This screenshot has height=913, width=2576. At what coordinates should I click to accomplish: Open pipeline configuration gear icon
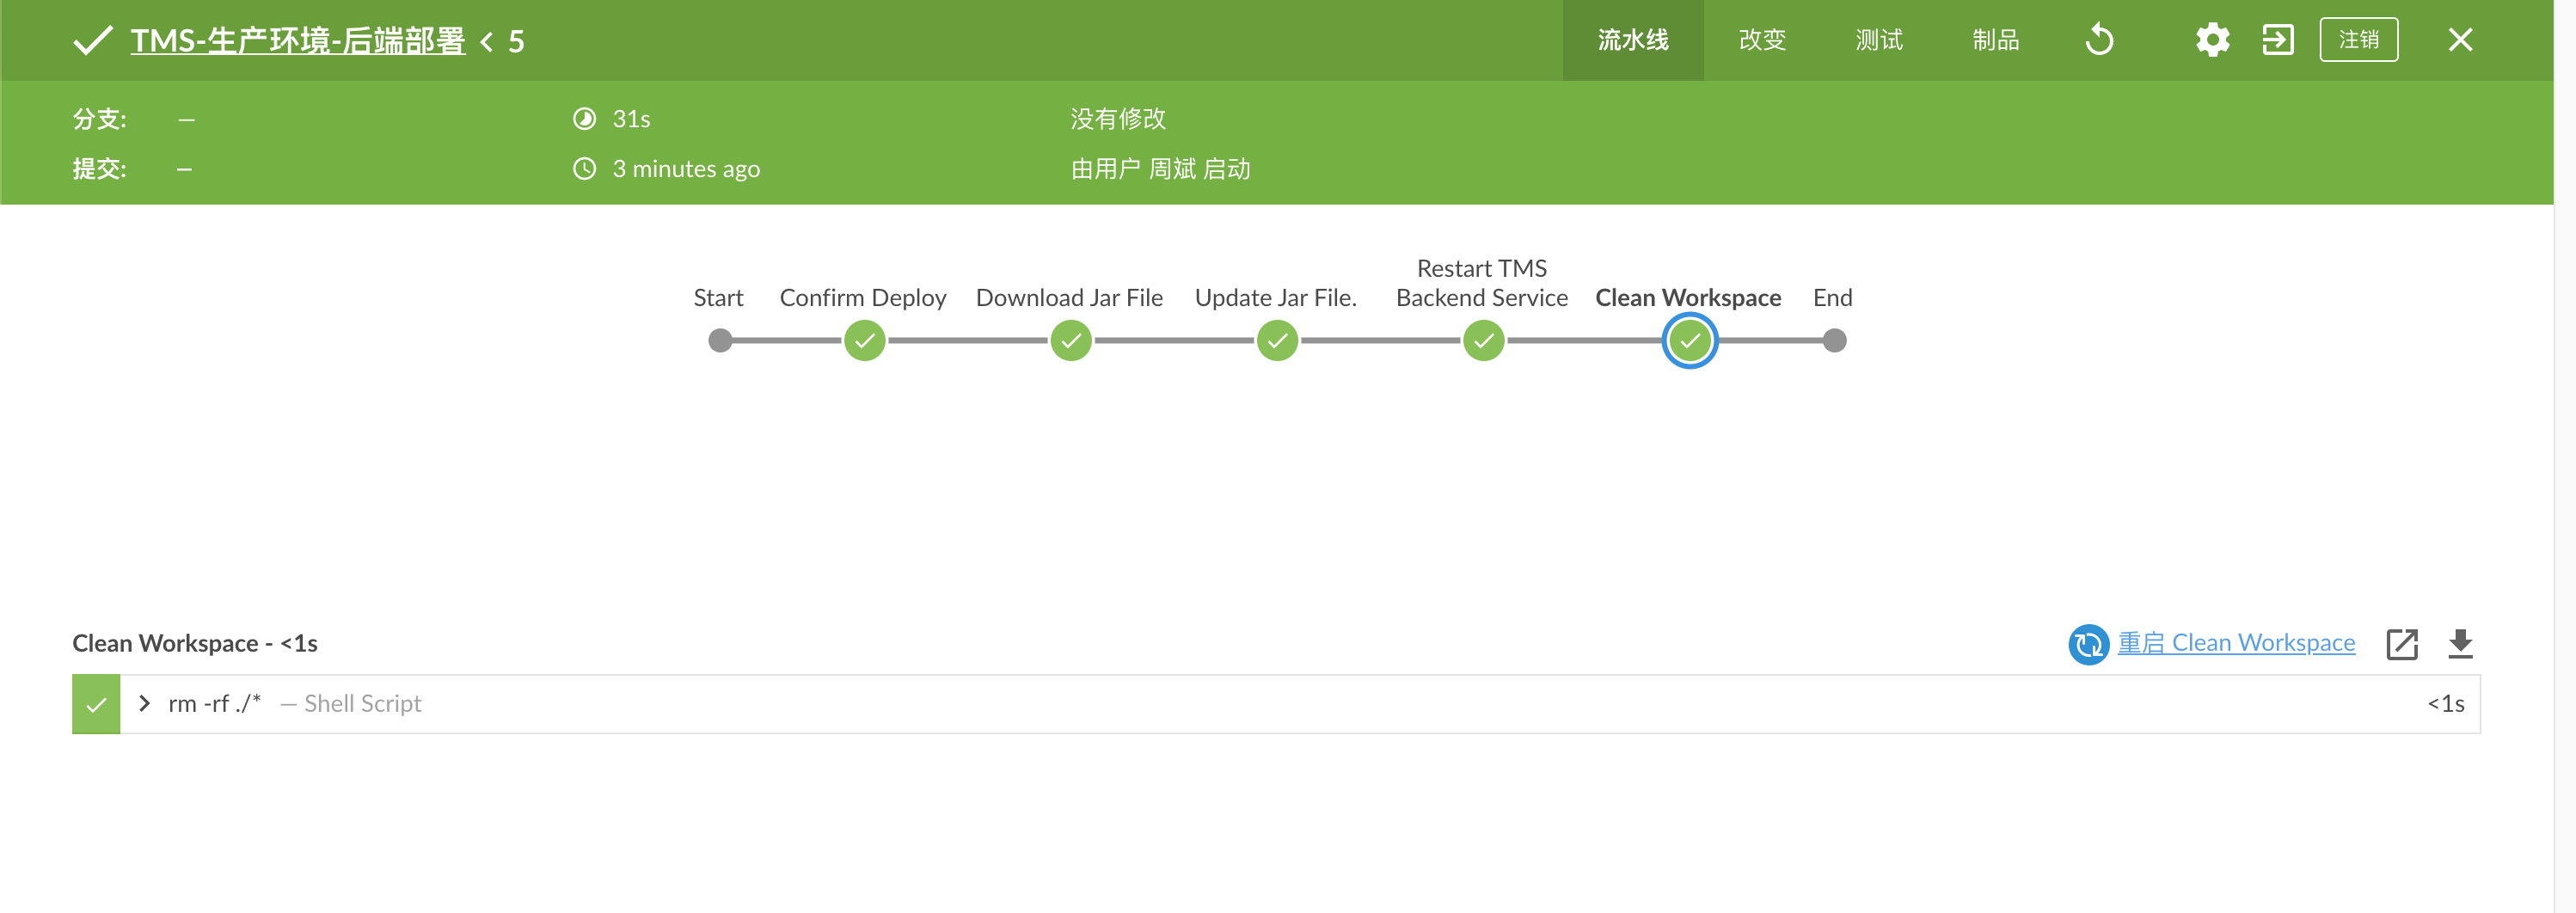2212,40
